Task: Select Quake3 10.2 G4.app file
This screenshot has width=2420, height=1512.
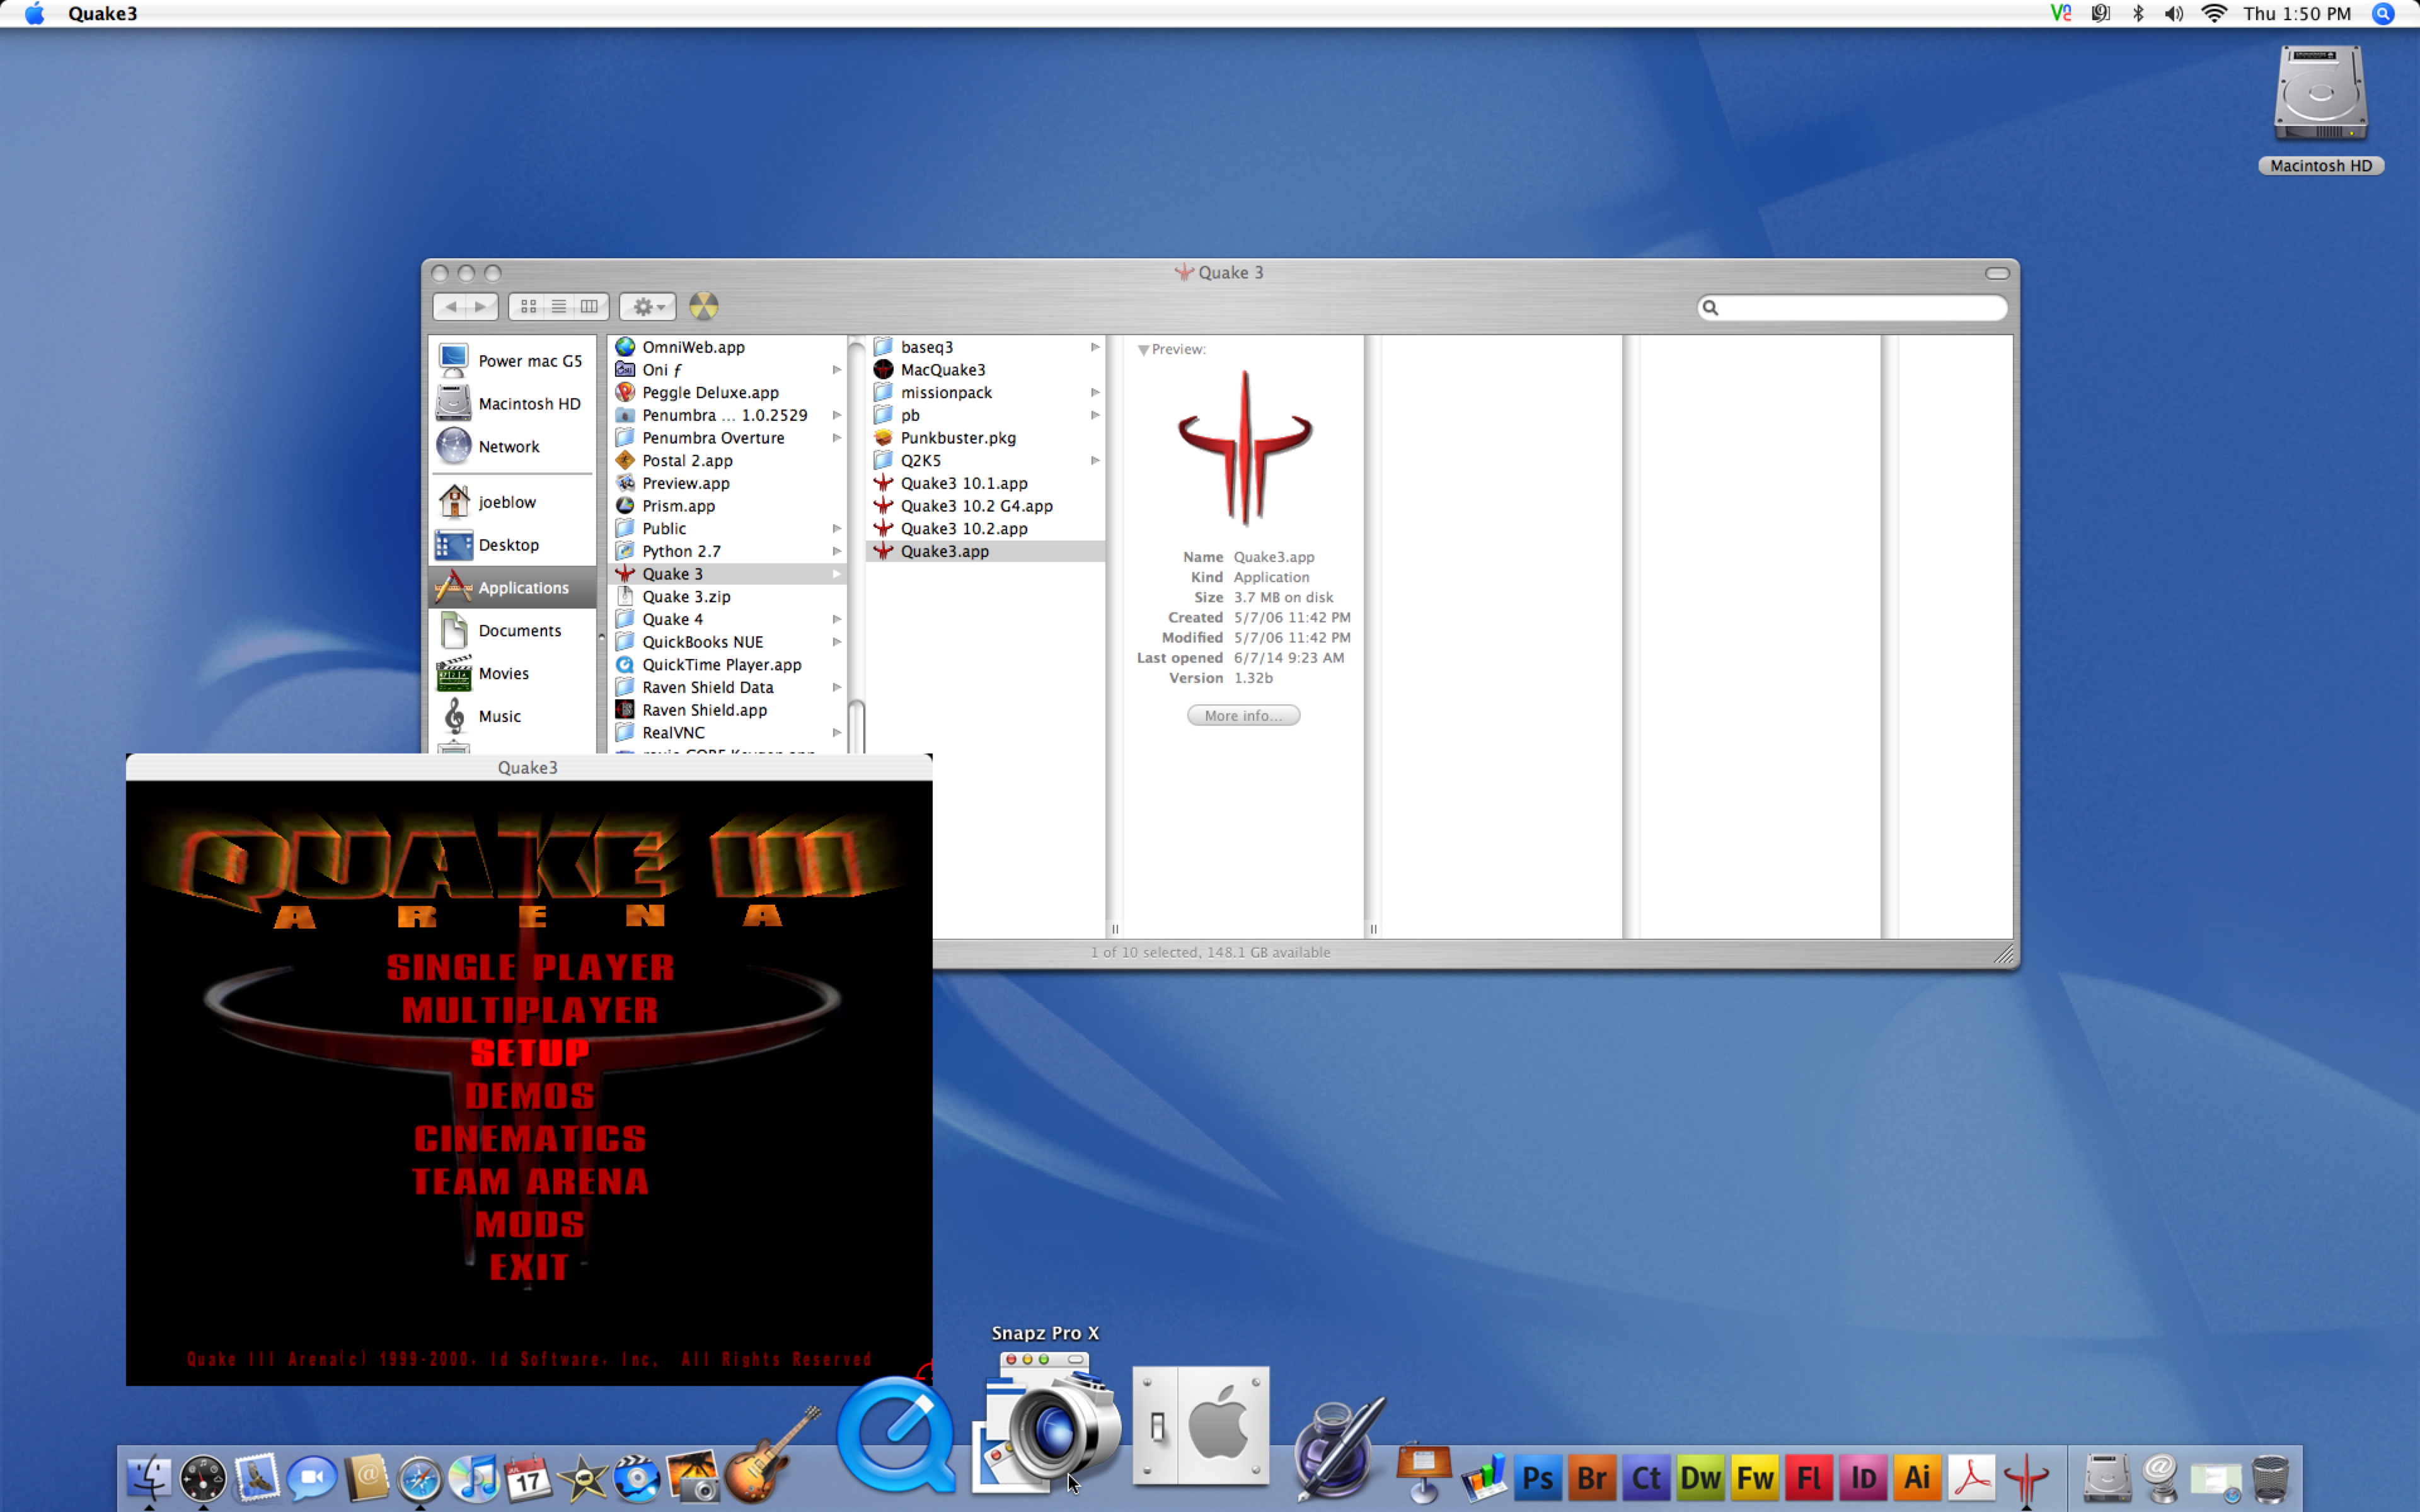Action: (x=985, y=506)
